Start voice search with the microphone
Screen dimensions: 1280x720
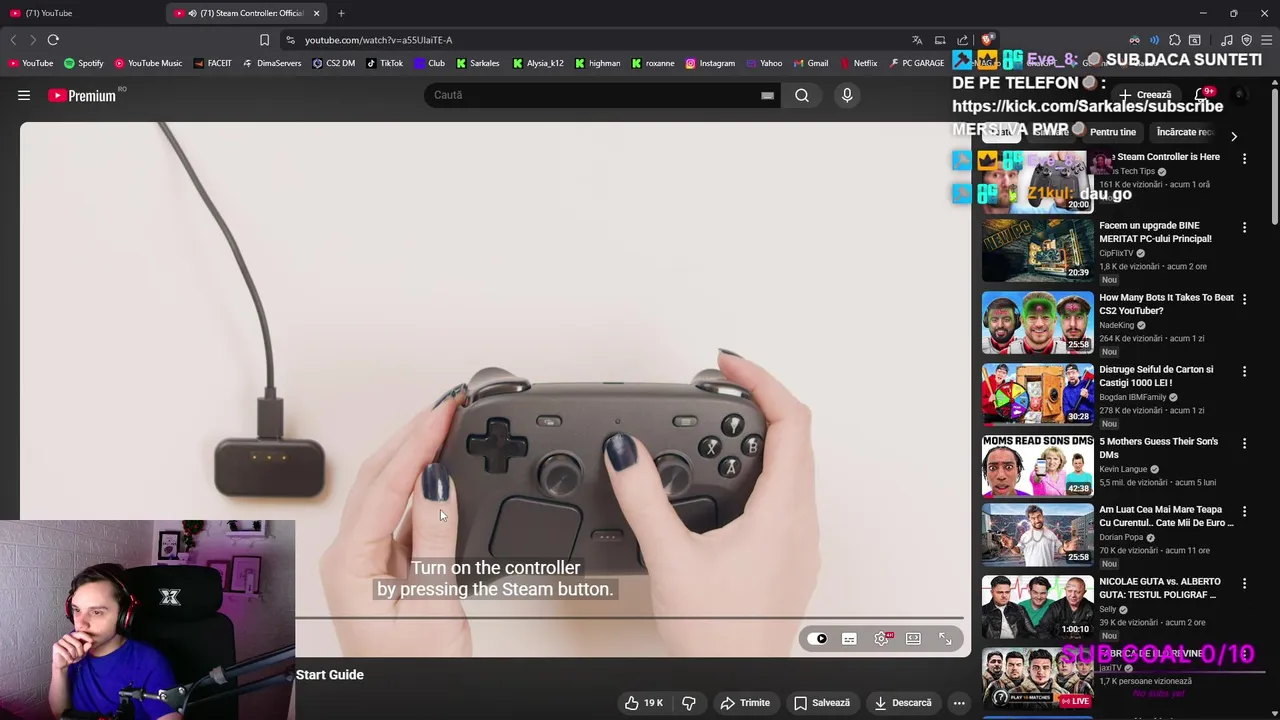847,96
